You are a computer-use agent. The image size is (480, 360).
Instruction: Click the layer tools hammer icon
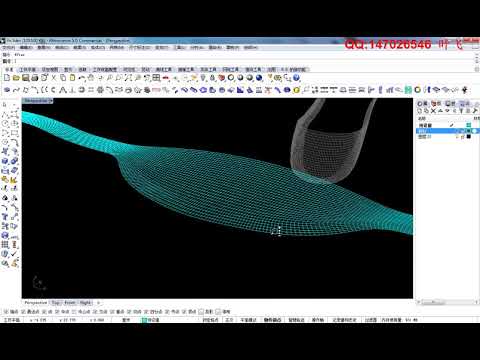coord(475,111)
